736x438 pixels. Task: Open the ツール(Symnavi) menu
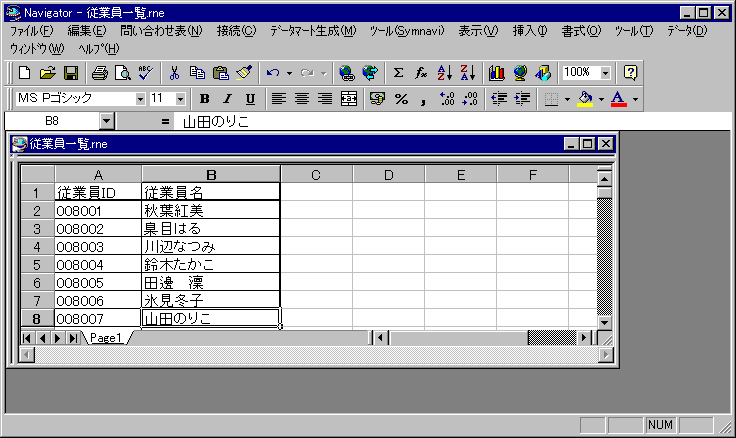[x=406, y=31]
